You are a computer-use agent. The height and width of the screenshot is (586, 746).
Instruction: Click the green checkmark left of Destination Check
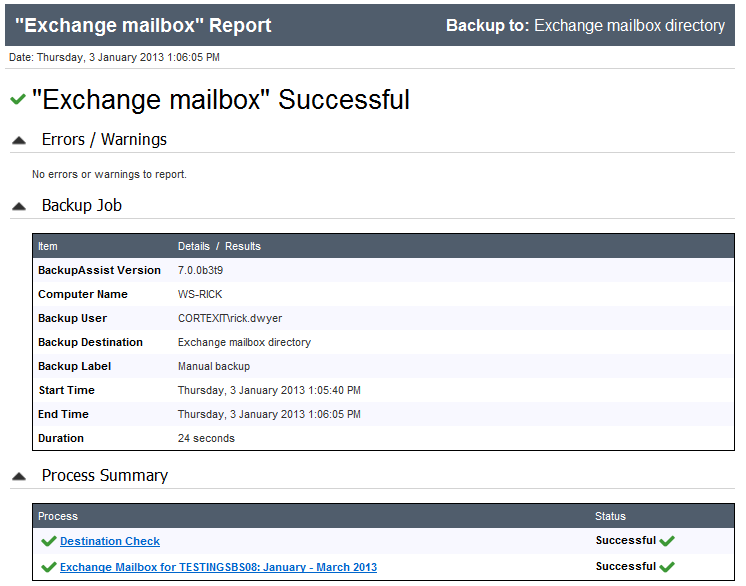click(x=49, y=541)
